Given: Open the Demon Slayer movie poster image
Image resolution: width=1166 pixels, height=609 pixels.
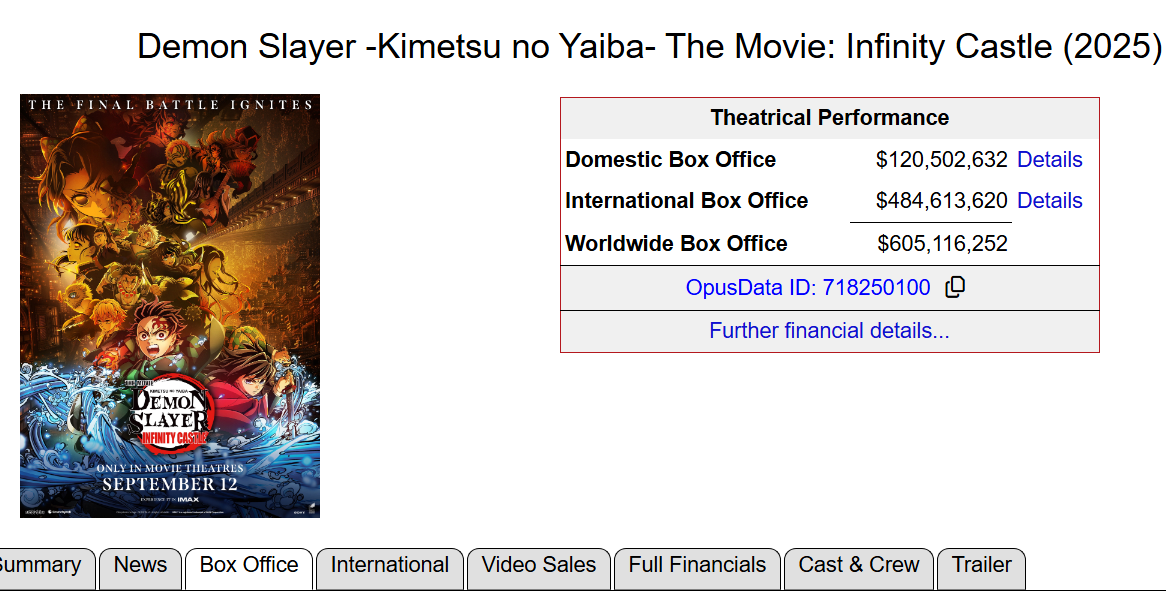Looking at the screenshot, I should tap(170, 306).
